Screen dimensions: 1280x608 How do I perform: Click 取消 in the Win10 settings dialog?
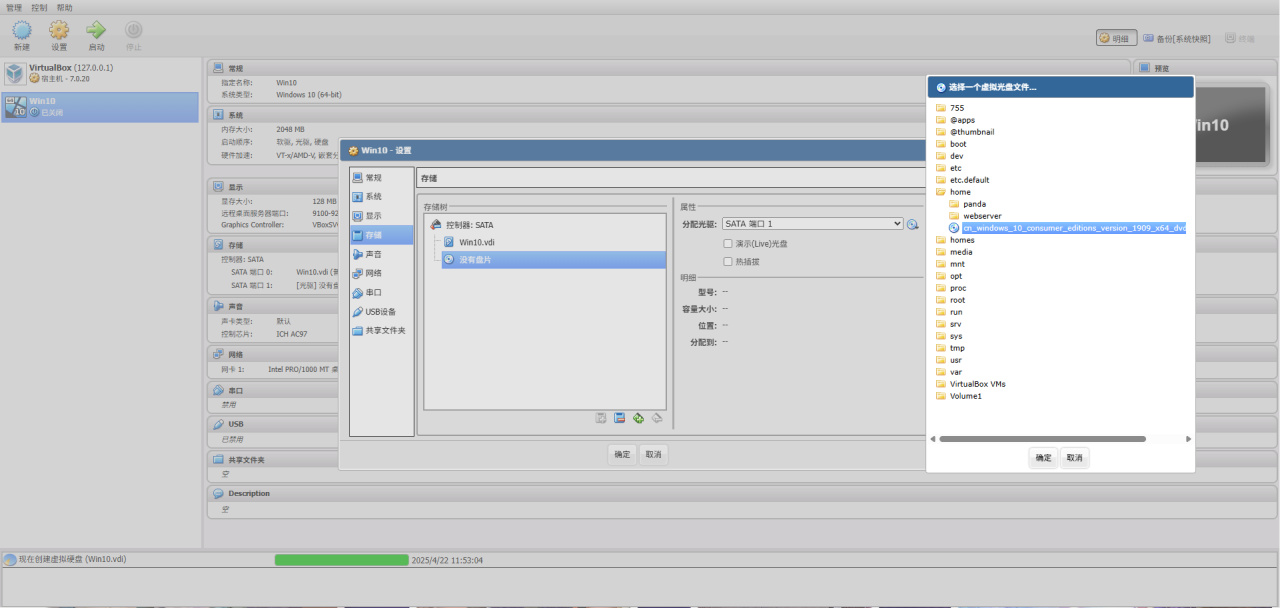[x=653, y=454]
